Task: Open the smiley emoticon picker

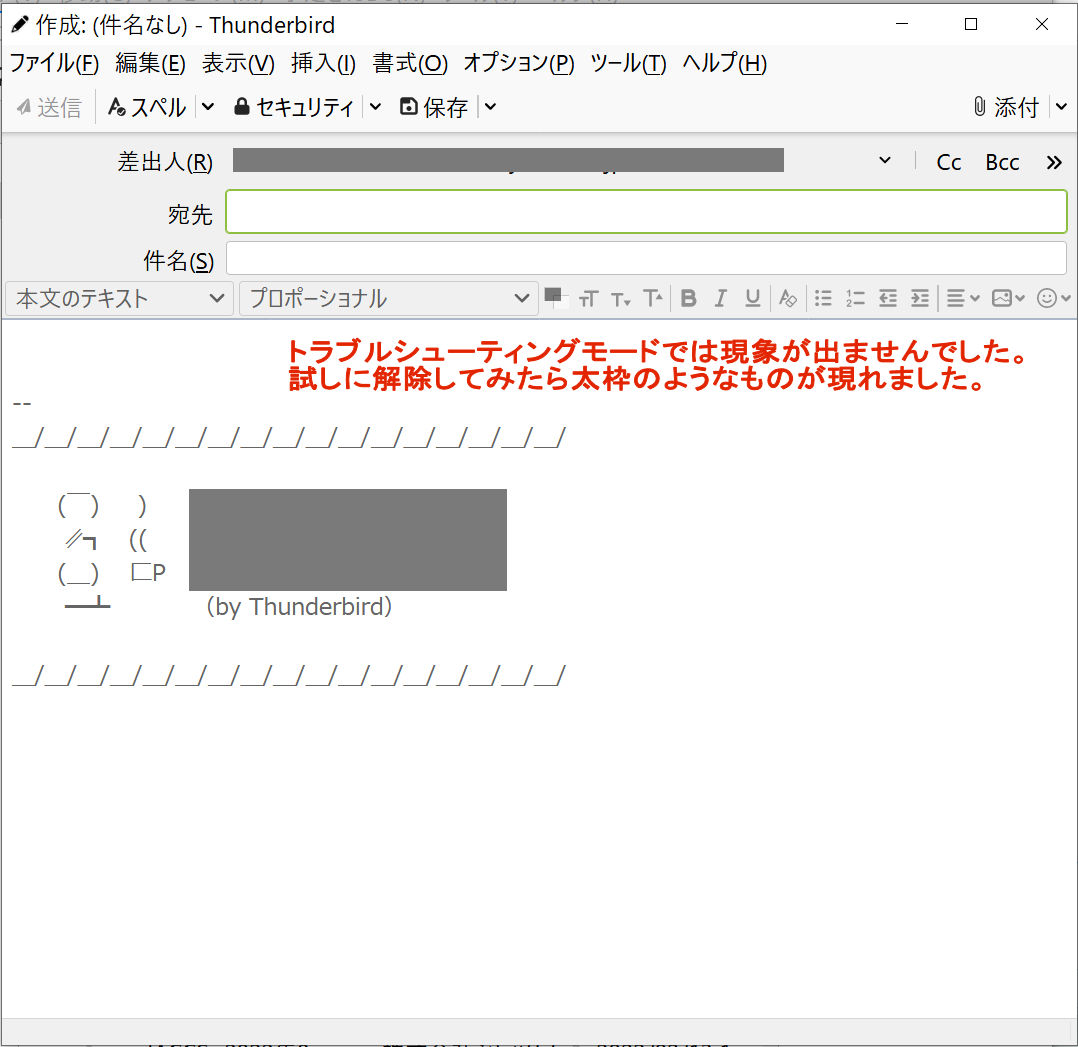Action: coord(1054,298)
